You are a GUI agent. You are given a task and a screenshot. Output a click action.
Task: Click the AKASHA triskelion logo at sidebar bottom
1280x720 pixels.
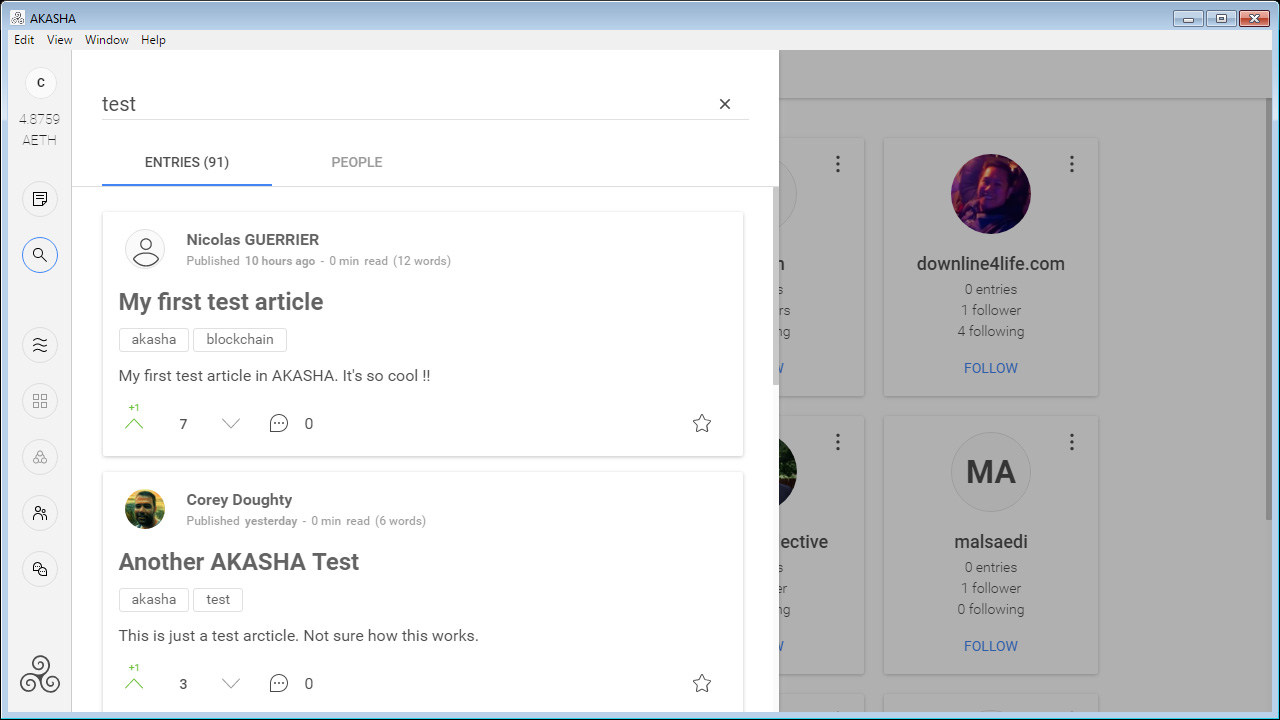(x=40, y=674)
